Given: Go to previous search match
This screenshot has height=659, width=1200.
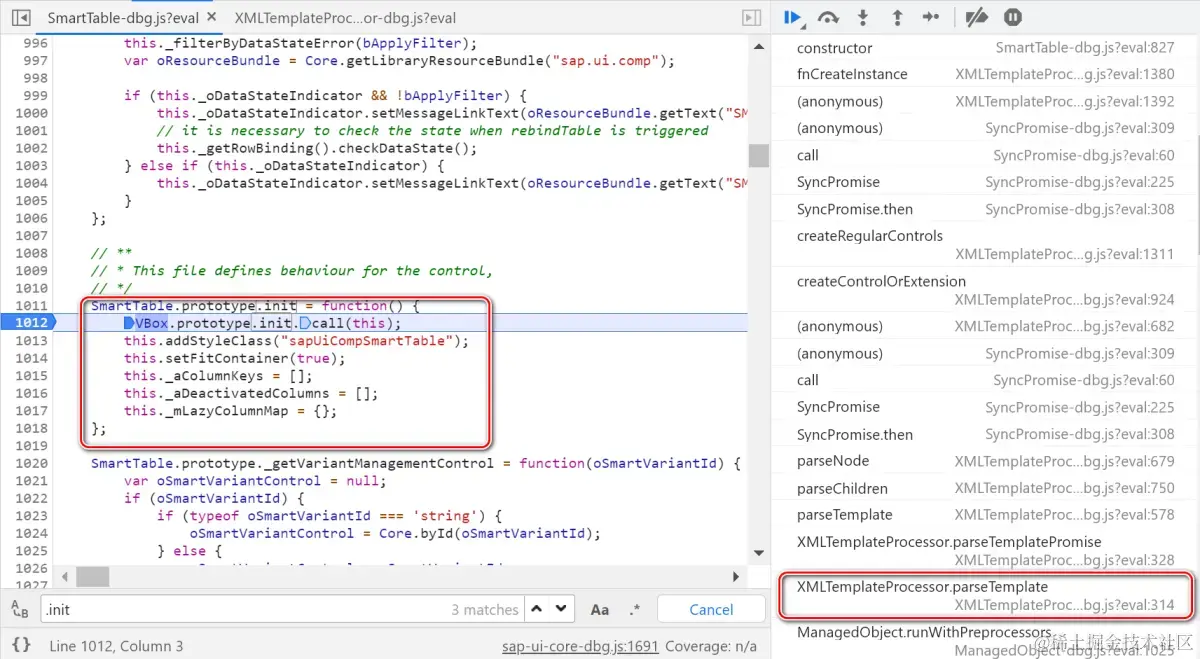Looking at the screenshot, I should pyautogui.click(x=537, y=609).
